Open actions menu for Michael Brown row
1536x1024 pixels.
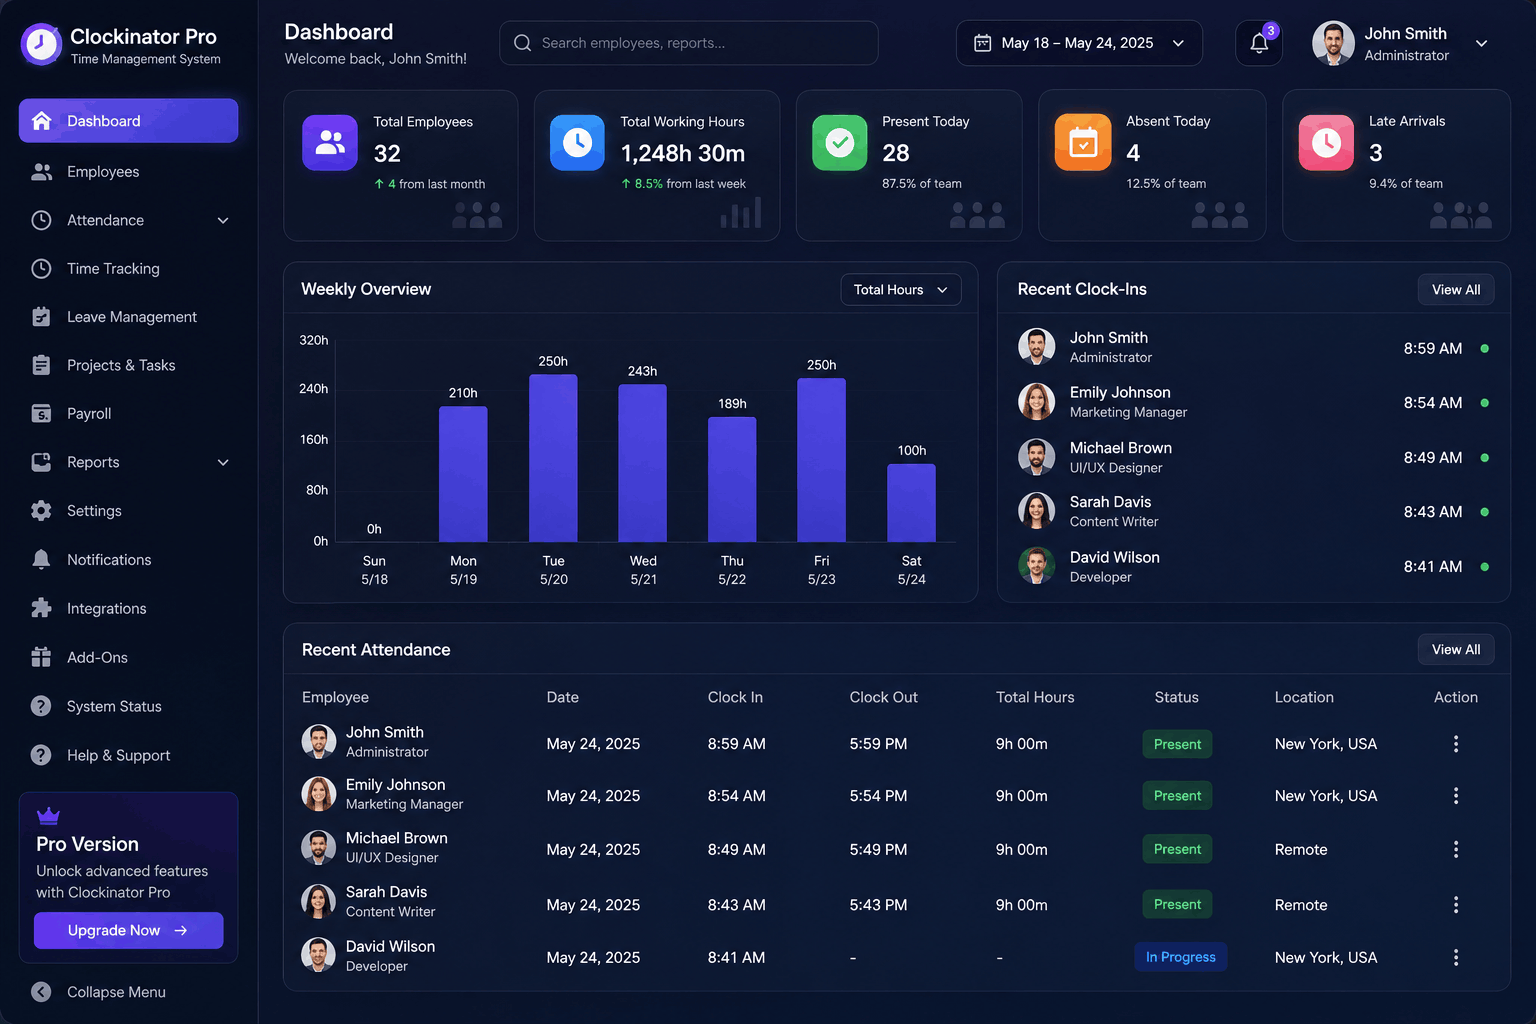pyautogui.click(x=1455, y=849)
